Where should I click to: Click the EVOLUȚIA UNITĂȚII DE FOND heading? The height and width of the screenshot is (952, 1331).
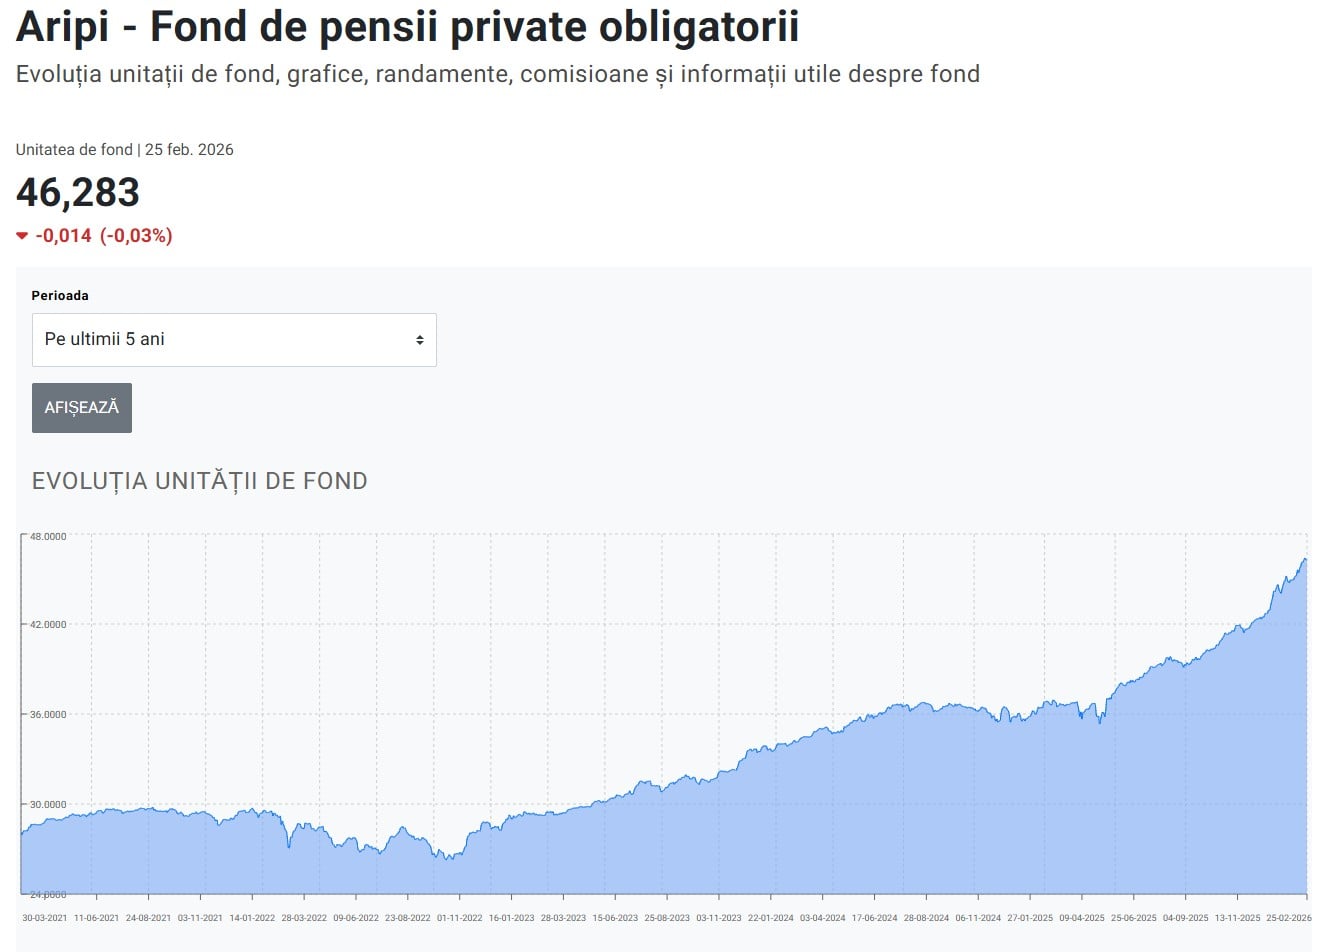click(x=200, y=481)
